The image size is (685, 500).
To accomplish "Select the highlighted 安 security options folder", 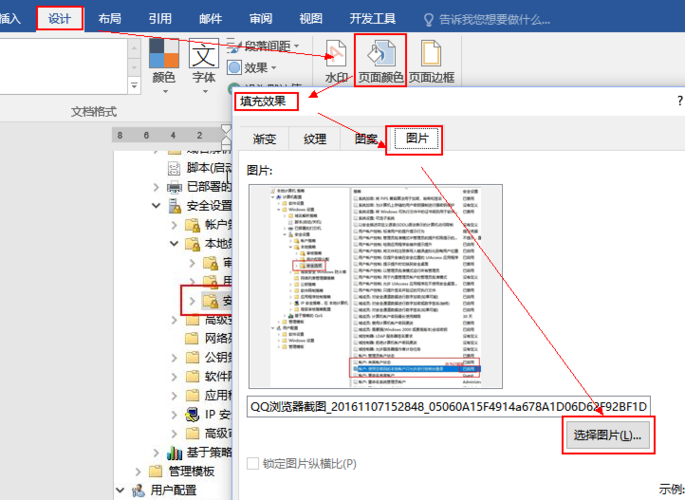I will point(211,300).
